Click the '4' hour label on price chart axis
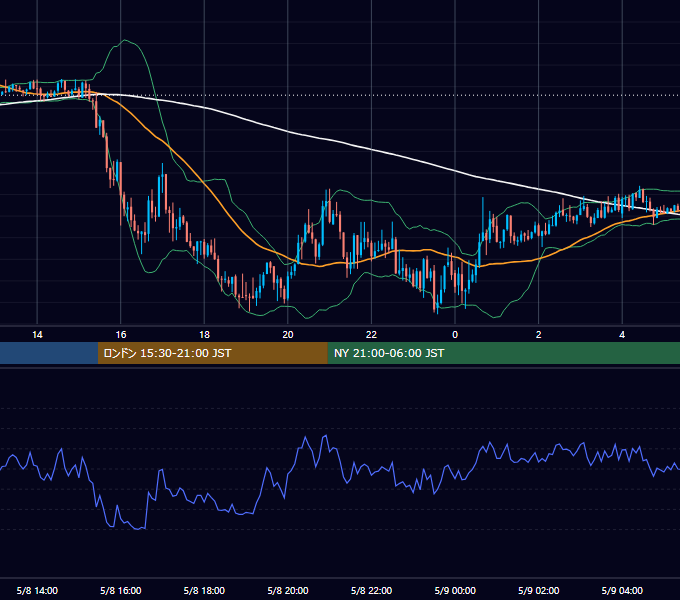This screenshot has width=680, height=600. (x=622, y=335)
